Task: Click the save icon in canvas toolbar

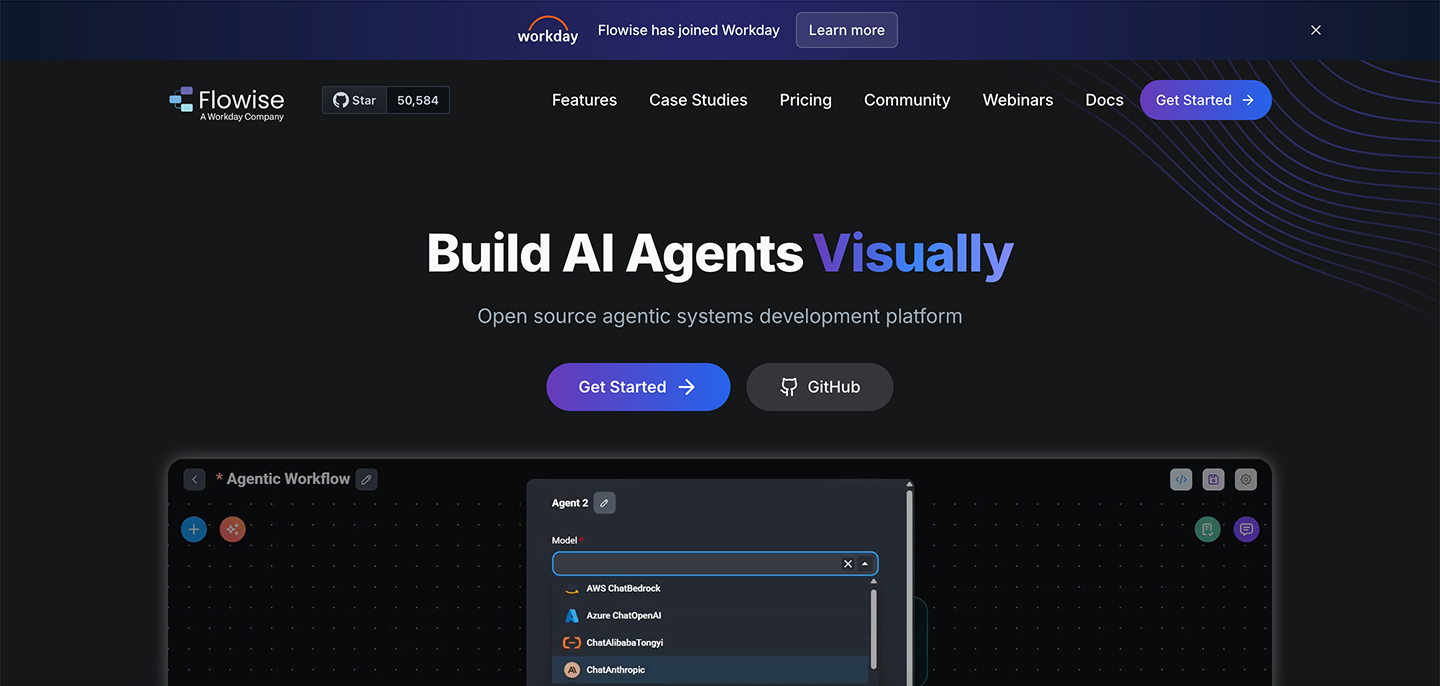Action: 1213,479
